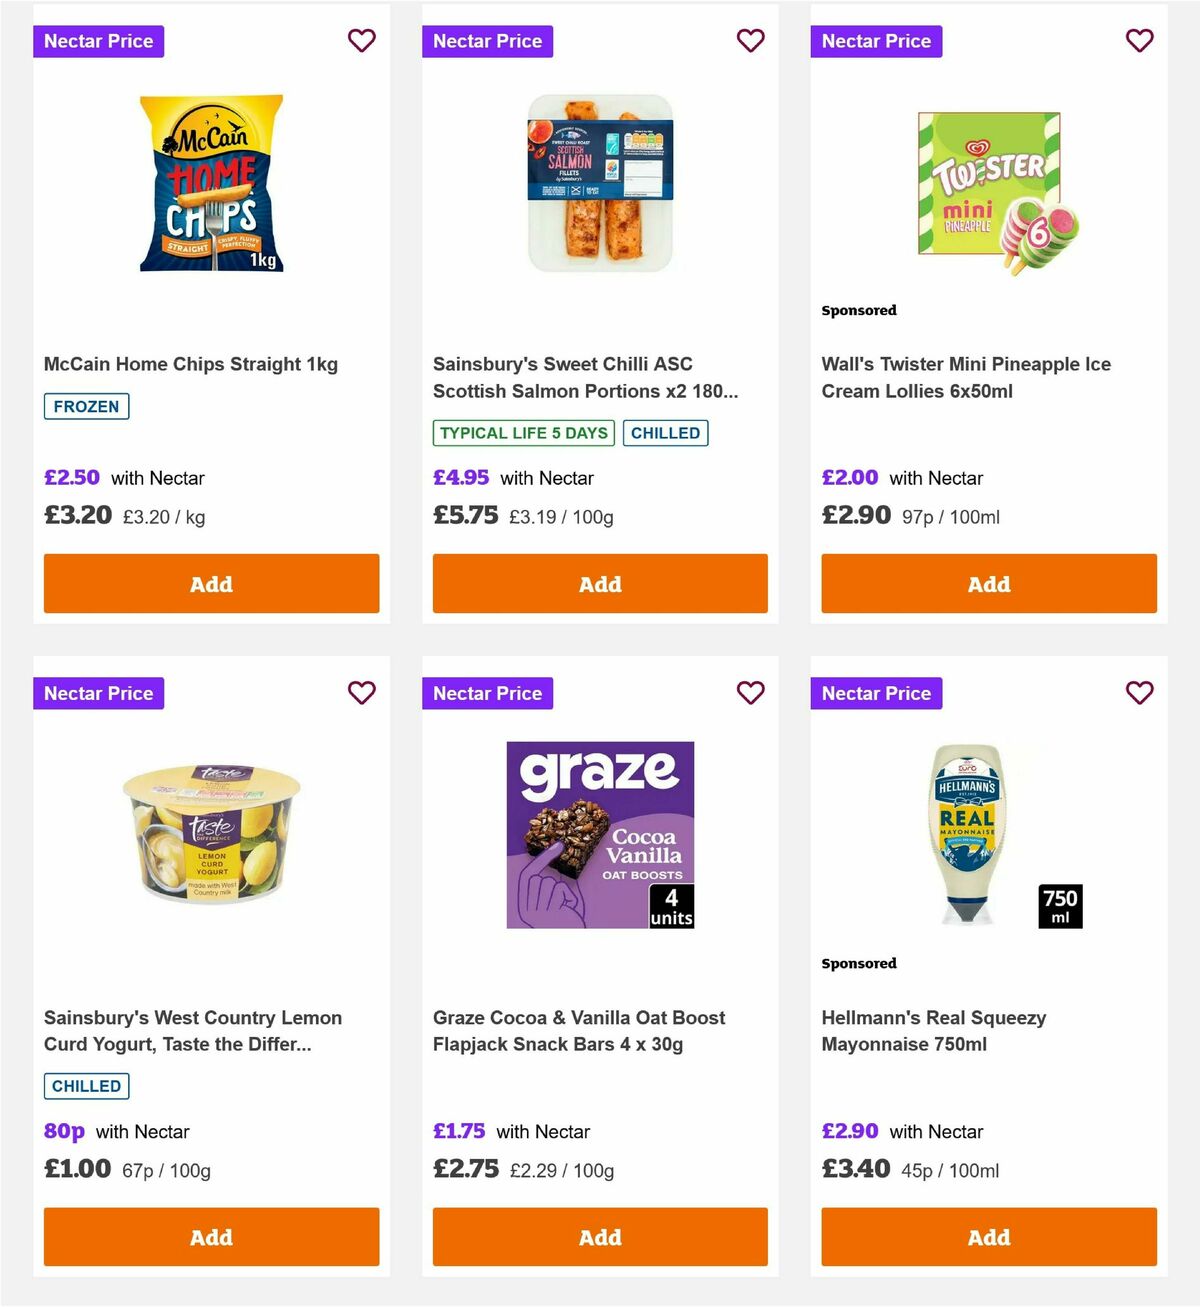The width and height of the screenshot is (1200, 1307).
Task: Add McCain Home Chips to basket
Action: pos(211,583)
